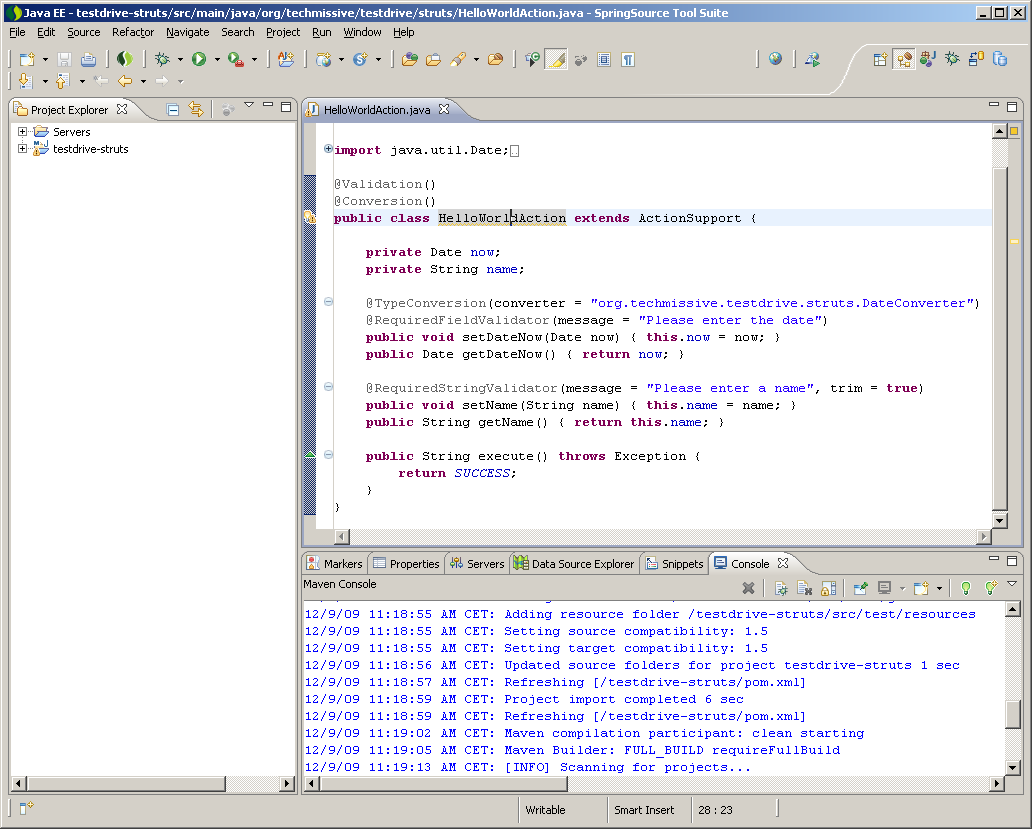Click Open Perspective icon

pyautogui.click(x=880, y=60)
